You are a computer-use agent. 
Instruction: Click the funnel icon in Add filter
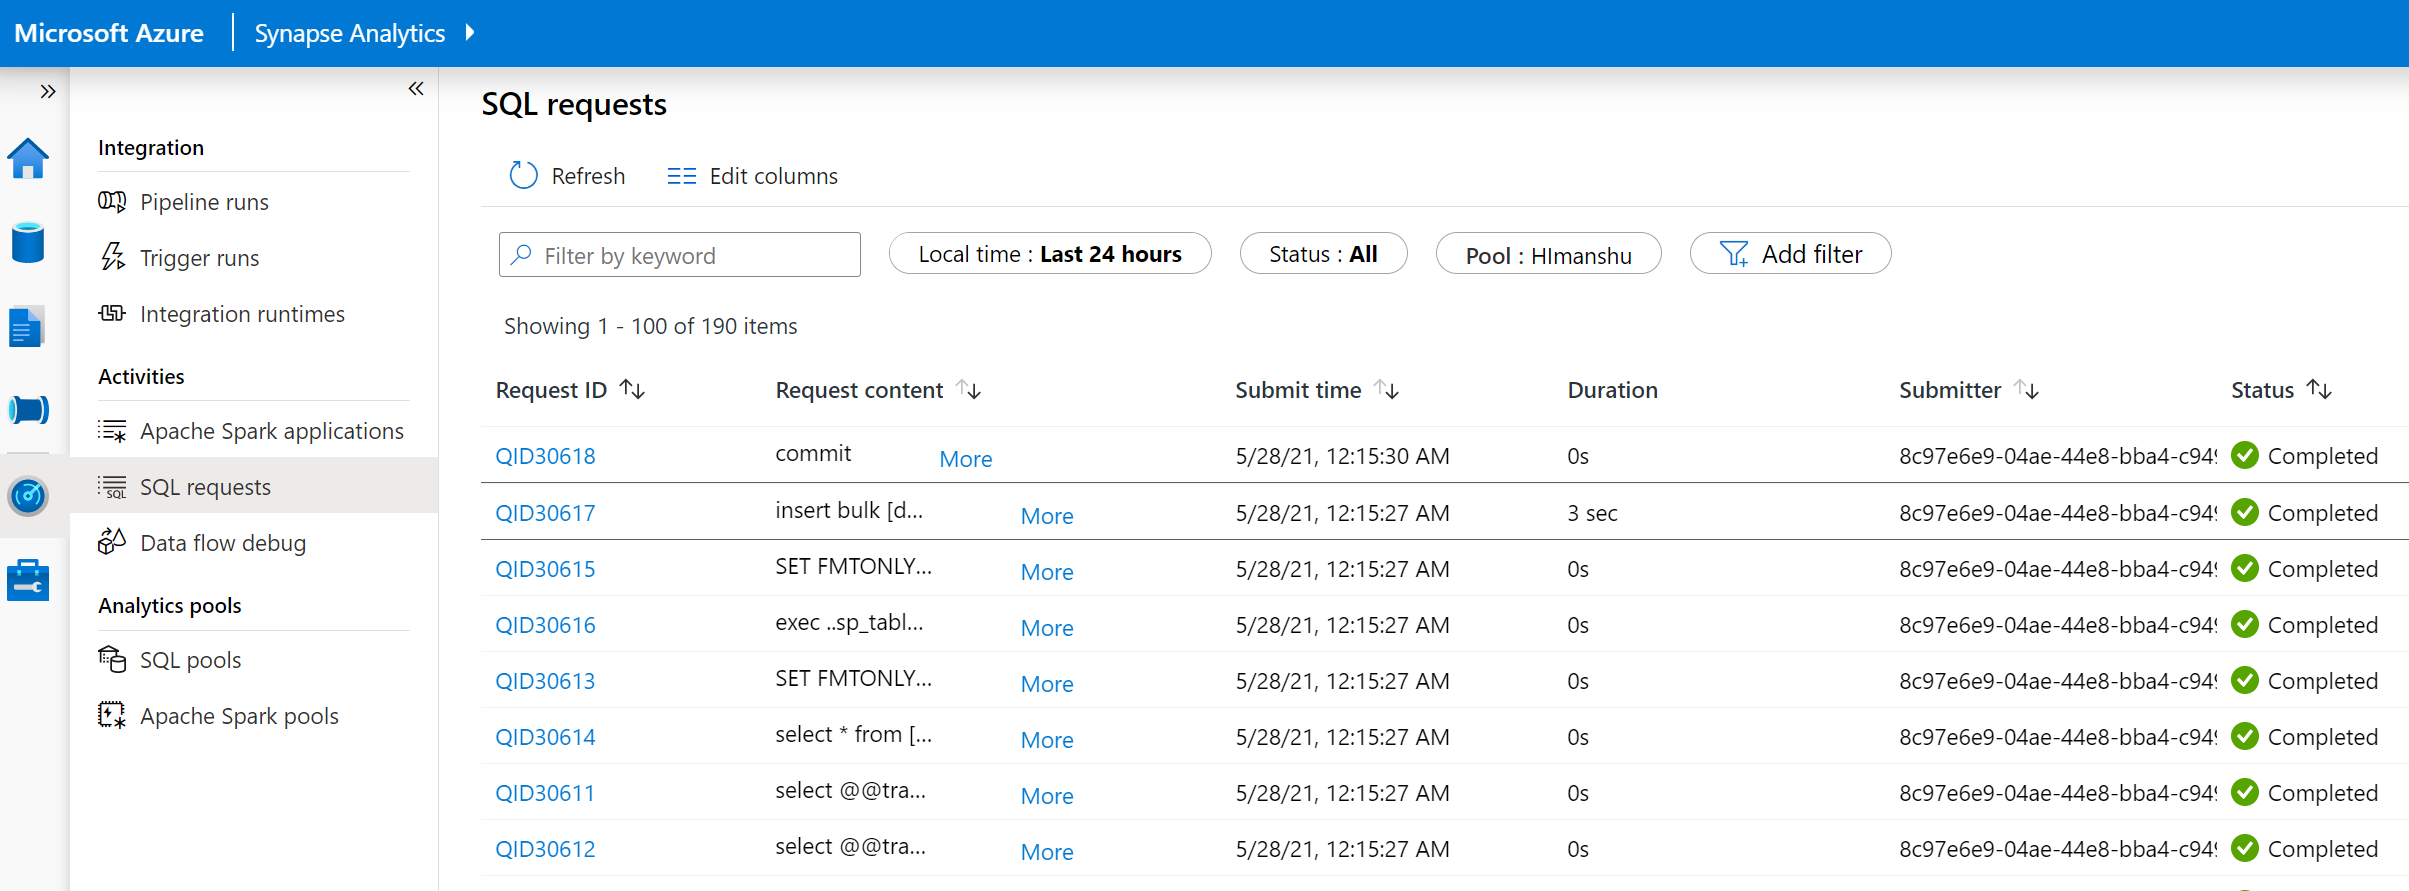(1734, 254)
